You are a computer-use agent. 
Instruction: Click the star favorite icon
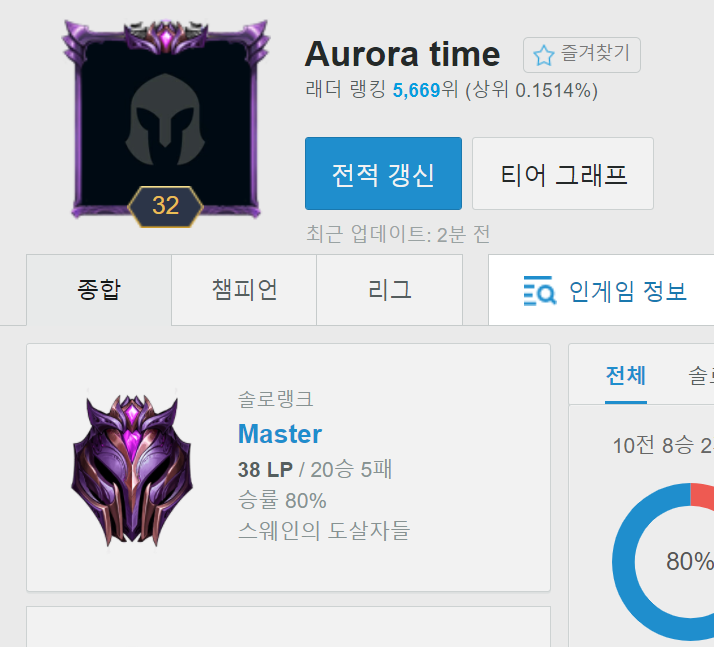(544, 56)
